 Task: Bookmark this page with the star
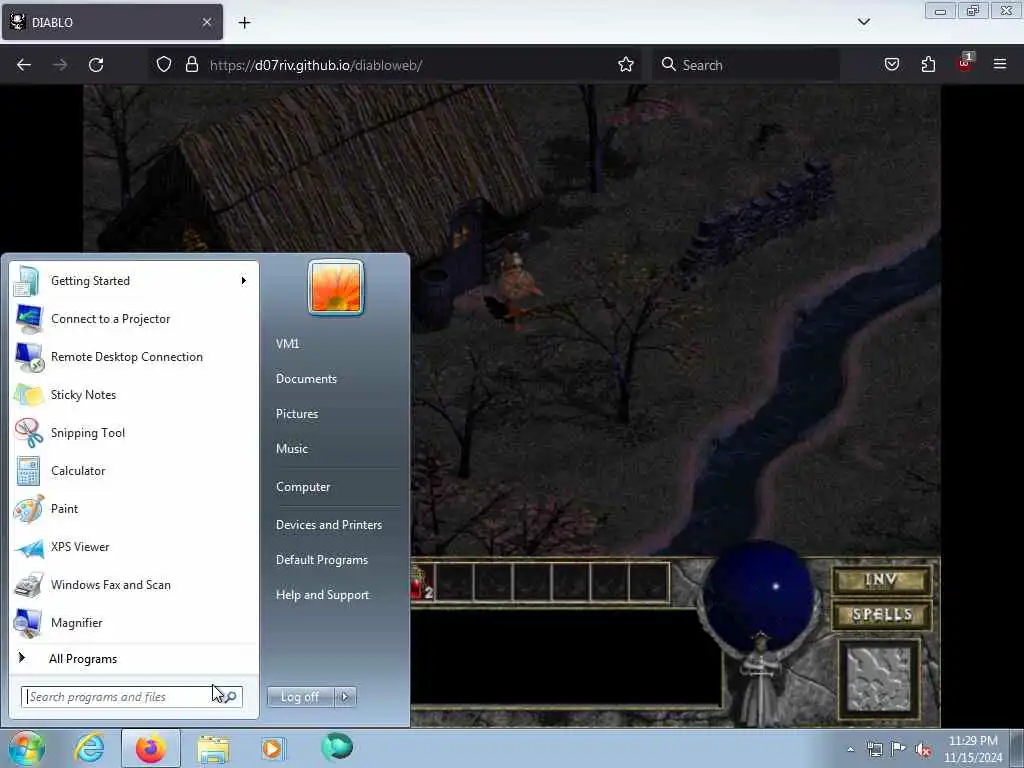point(626,64)
